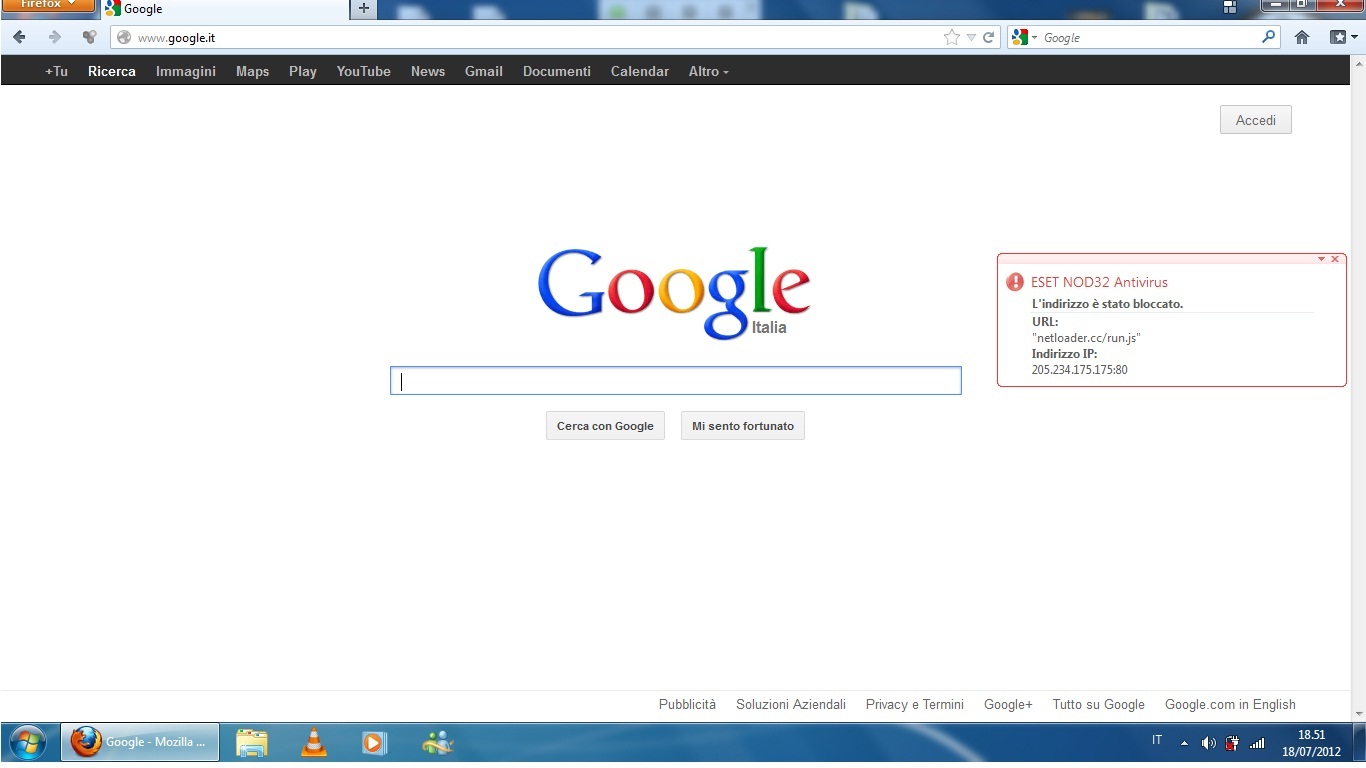
Task: Click the ESET red alert icon
Action: (x=1015, y=282)
